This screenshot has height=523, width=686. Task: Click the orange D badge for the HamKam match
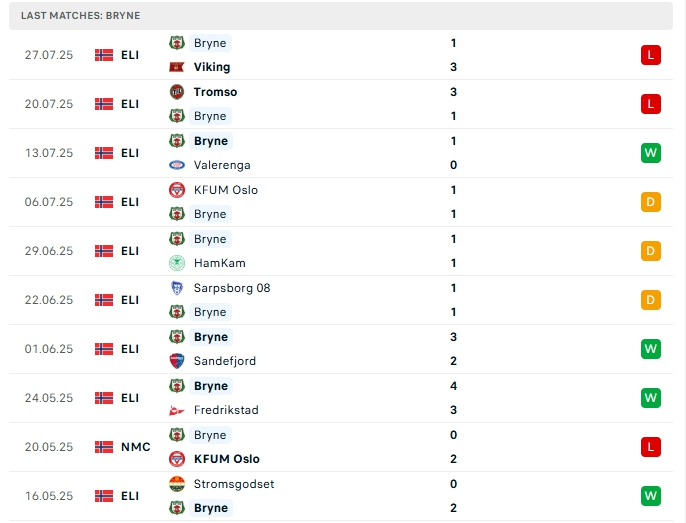651,251
